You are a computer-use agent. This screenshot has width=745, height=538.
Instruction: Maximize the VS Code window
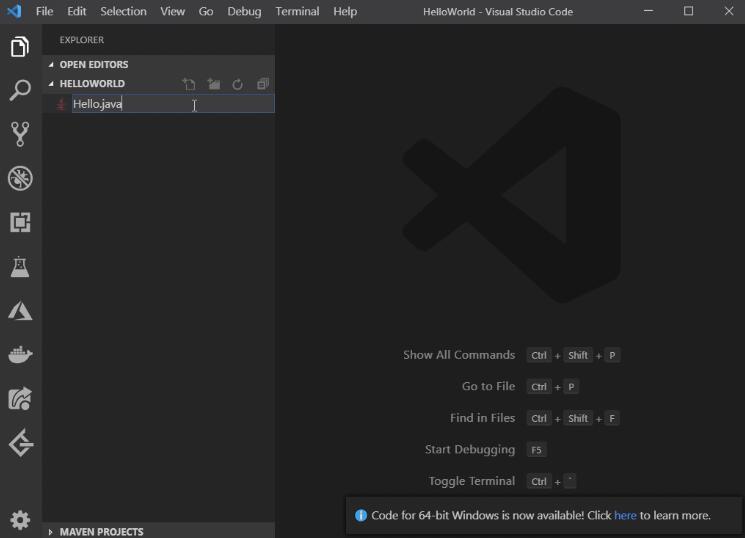pyautogui.click(x=688, y=11)
